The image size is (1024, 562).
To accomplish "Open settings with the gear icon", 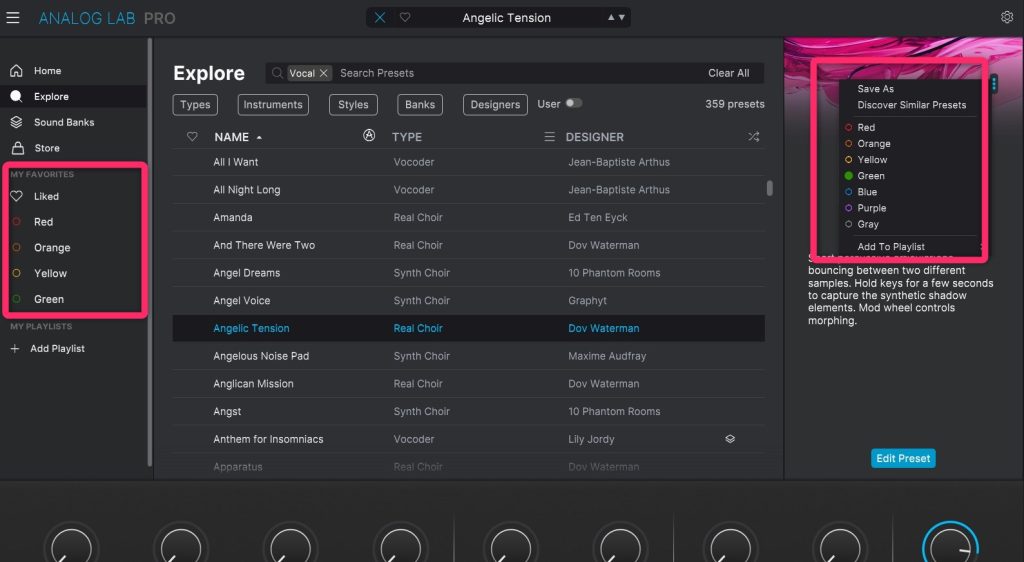I will click(1007, 17).
